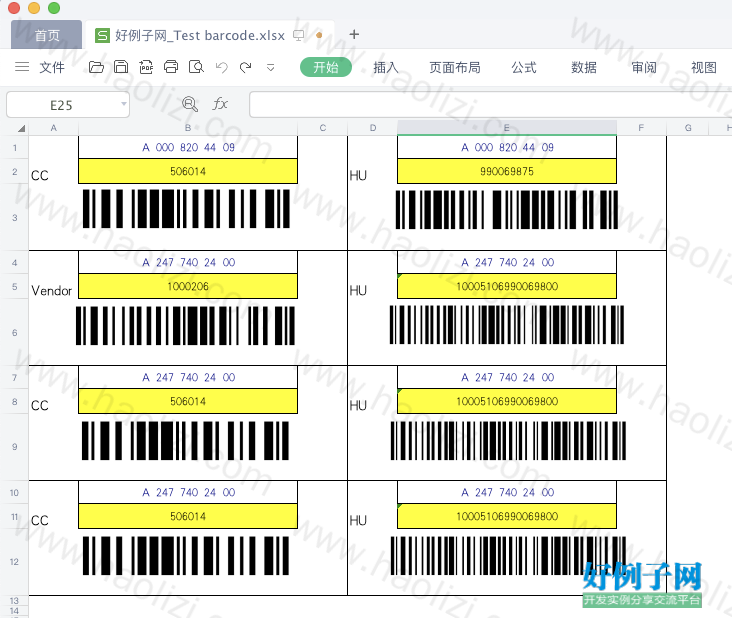The height and width of the screenshot is (618, 732).
Task: Click the Name Box showing E25
Action: pos(68,105)
